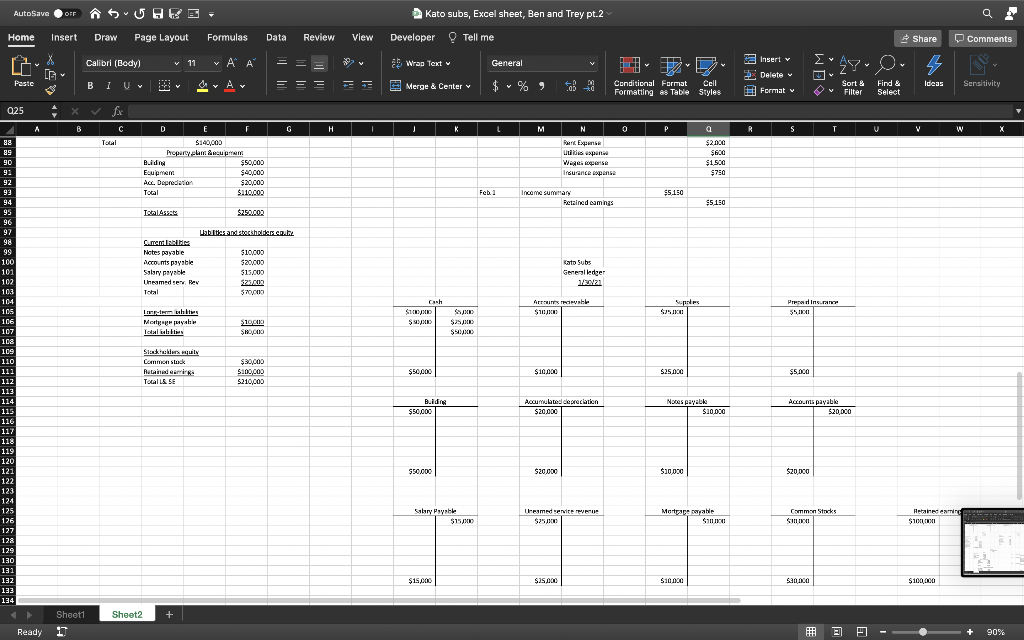
Task: Decrease indent of cell contents
Action: [349, 86]
